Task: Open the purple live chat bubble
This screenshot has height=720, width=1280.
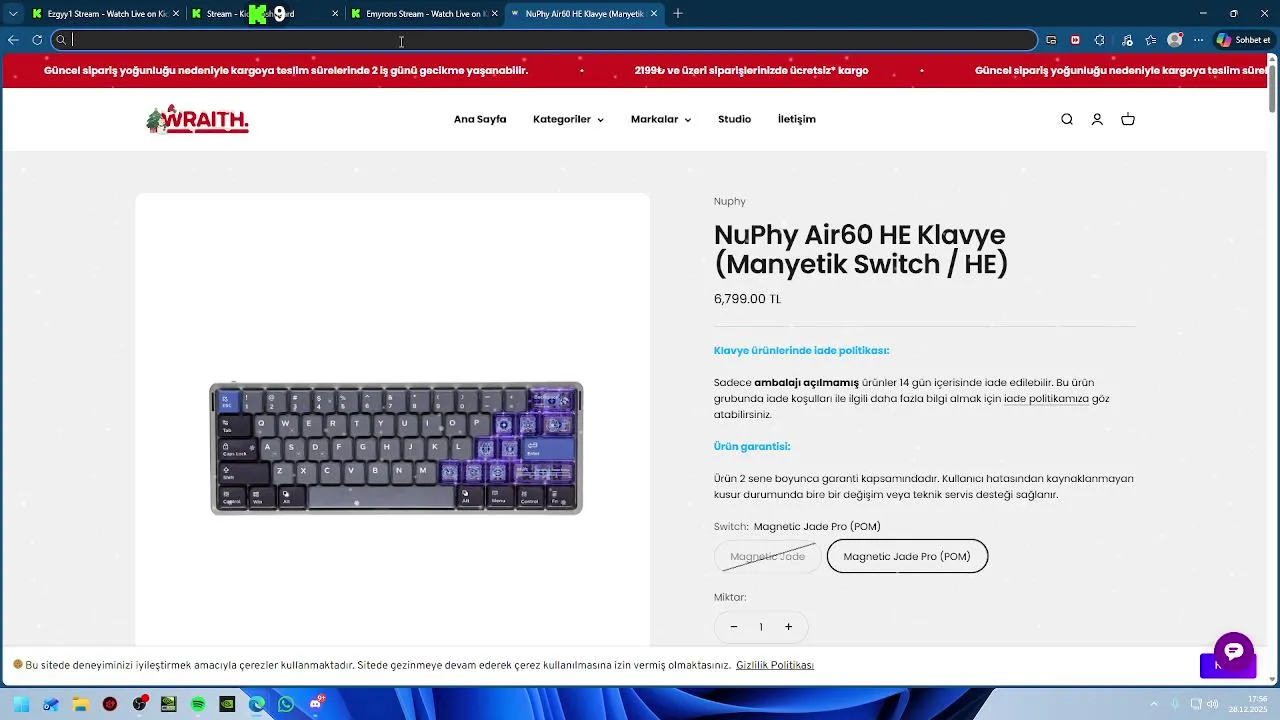Action: pyautogui.click(x=1234, y=652)
